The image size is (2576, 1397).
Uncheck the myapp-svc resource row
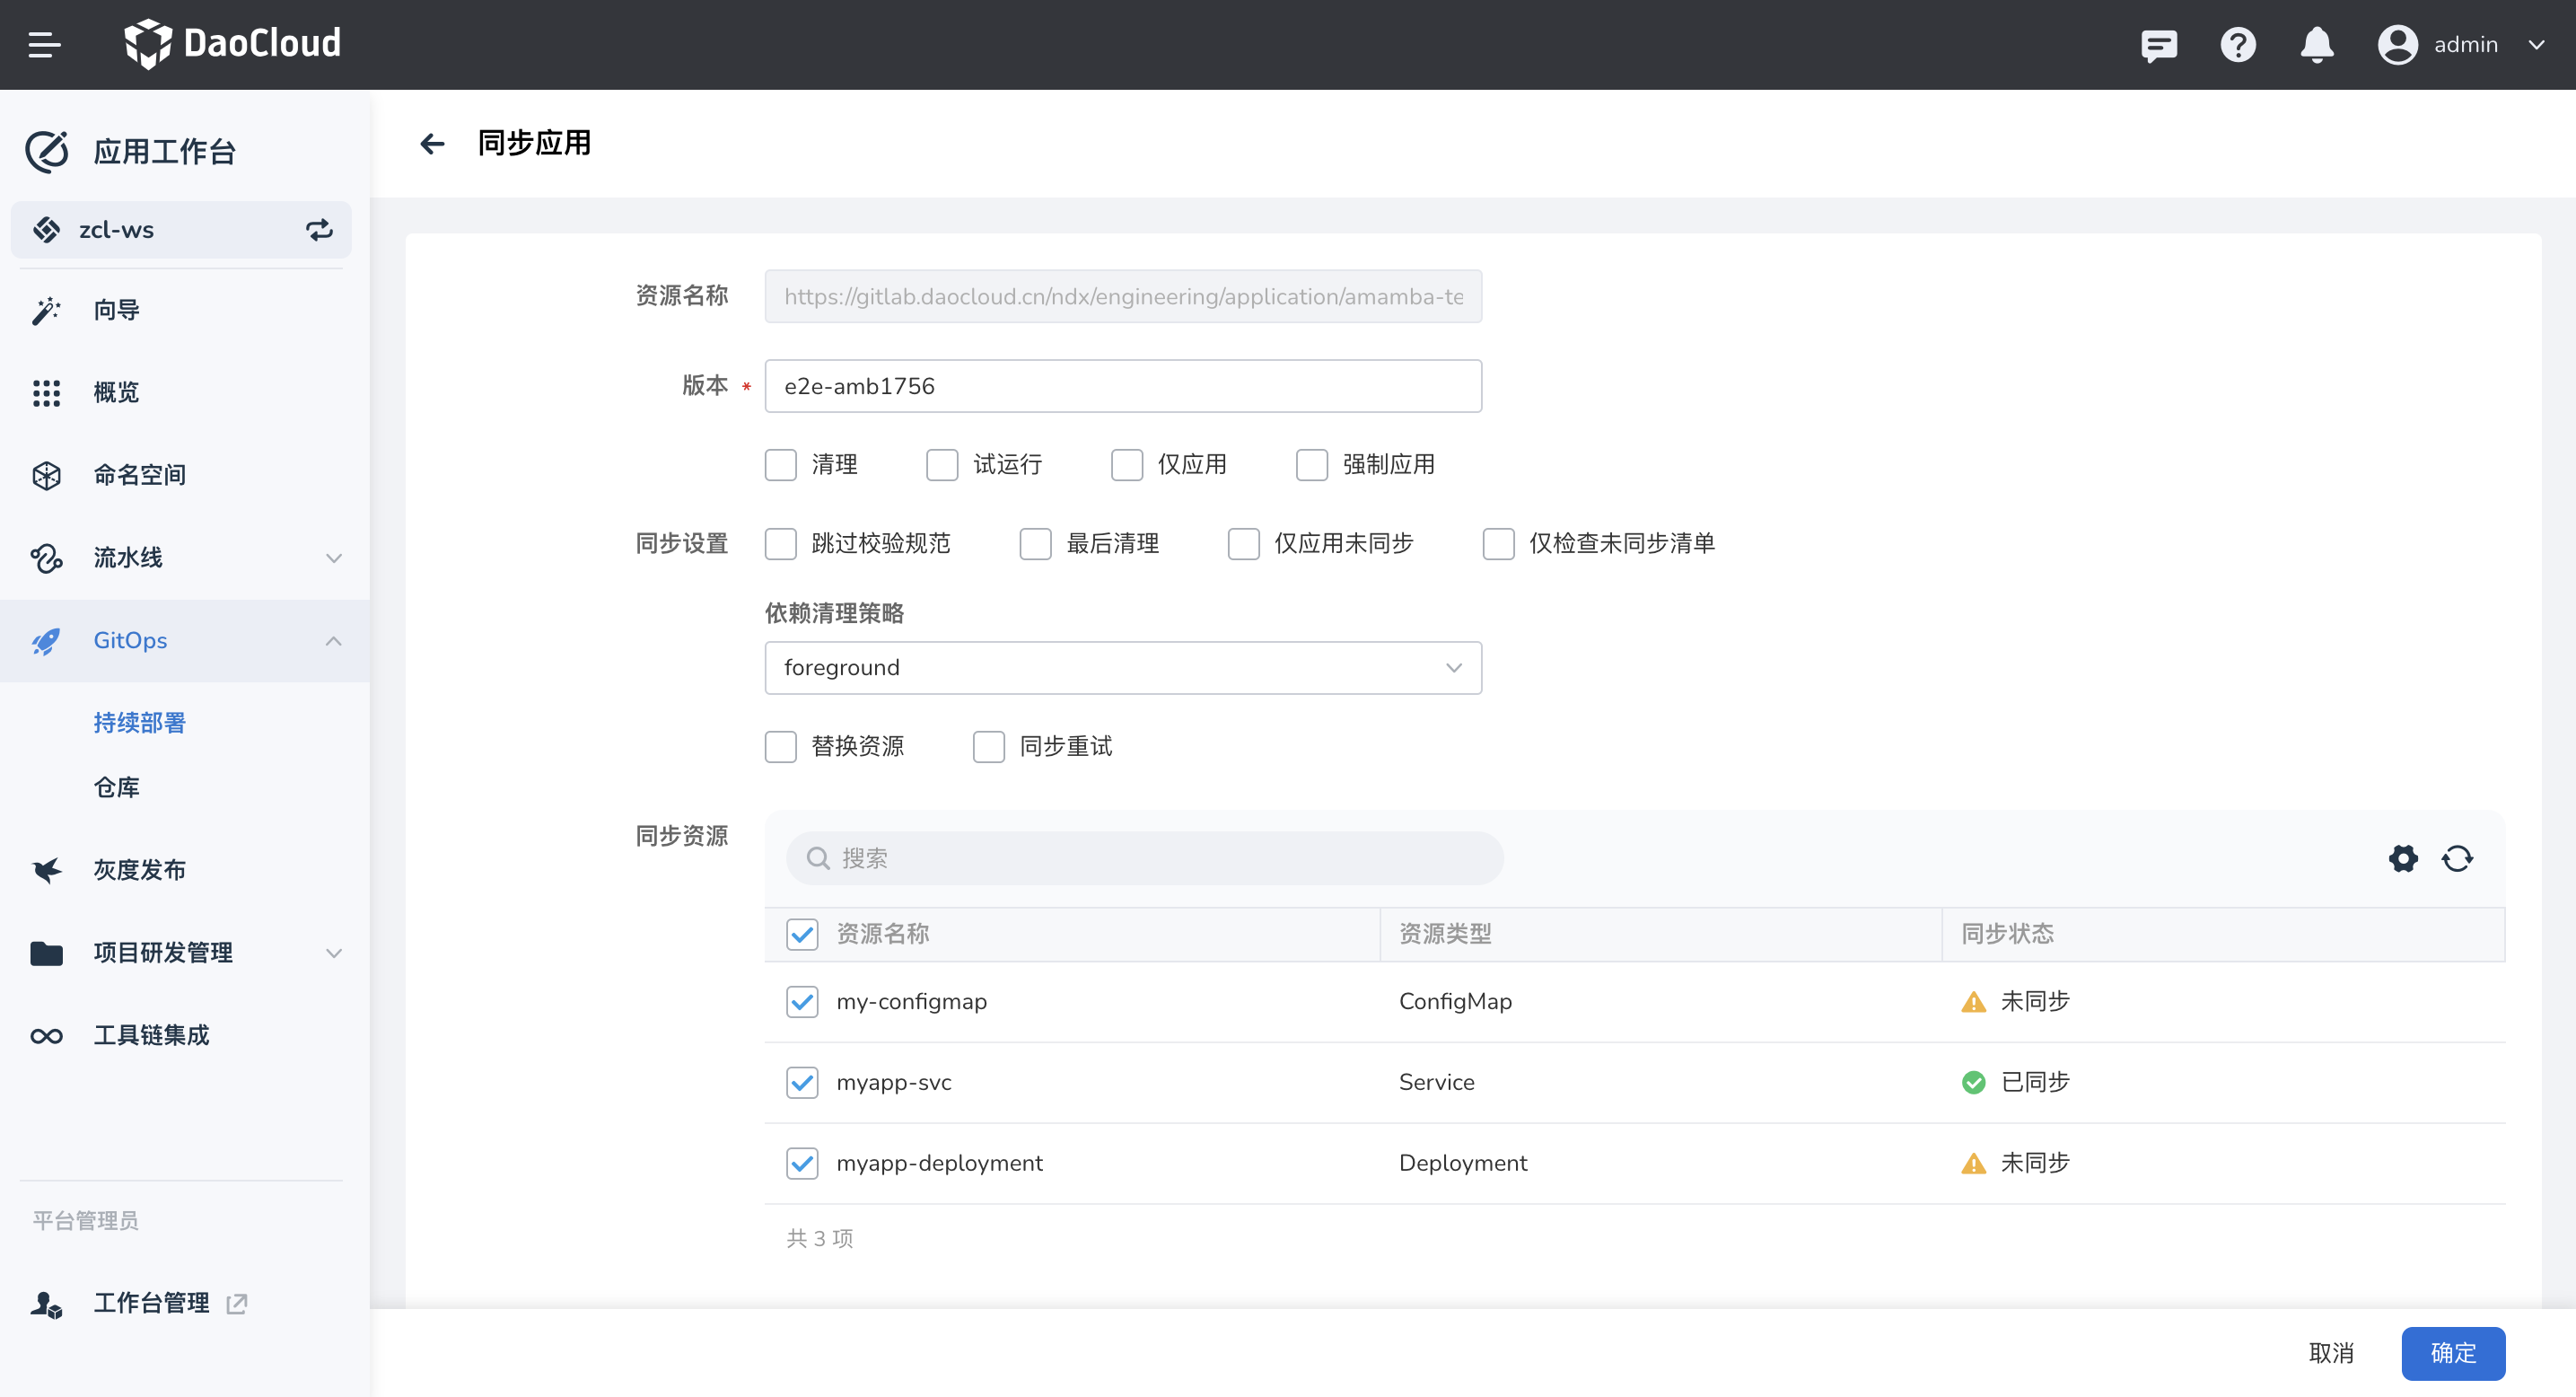tap(802, 1082)
